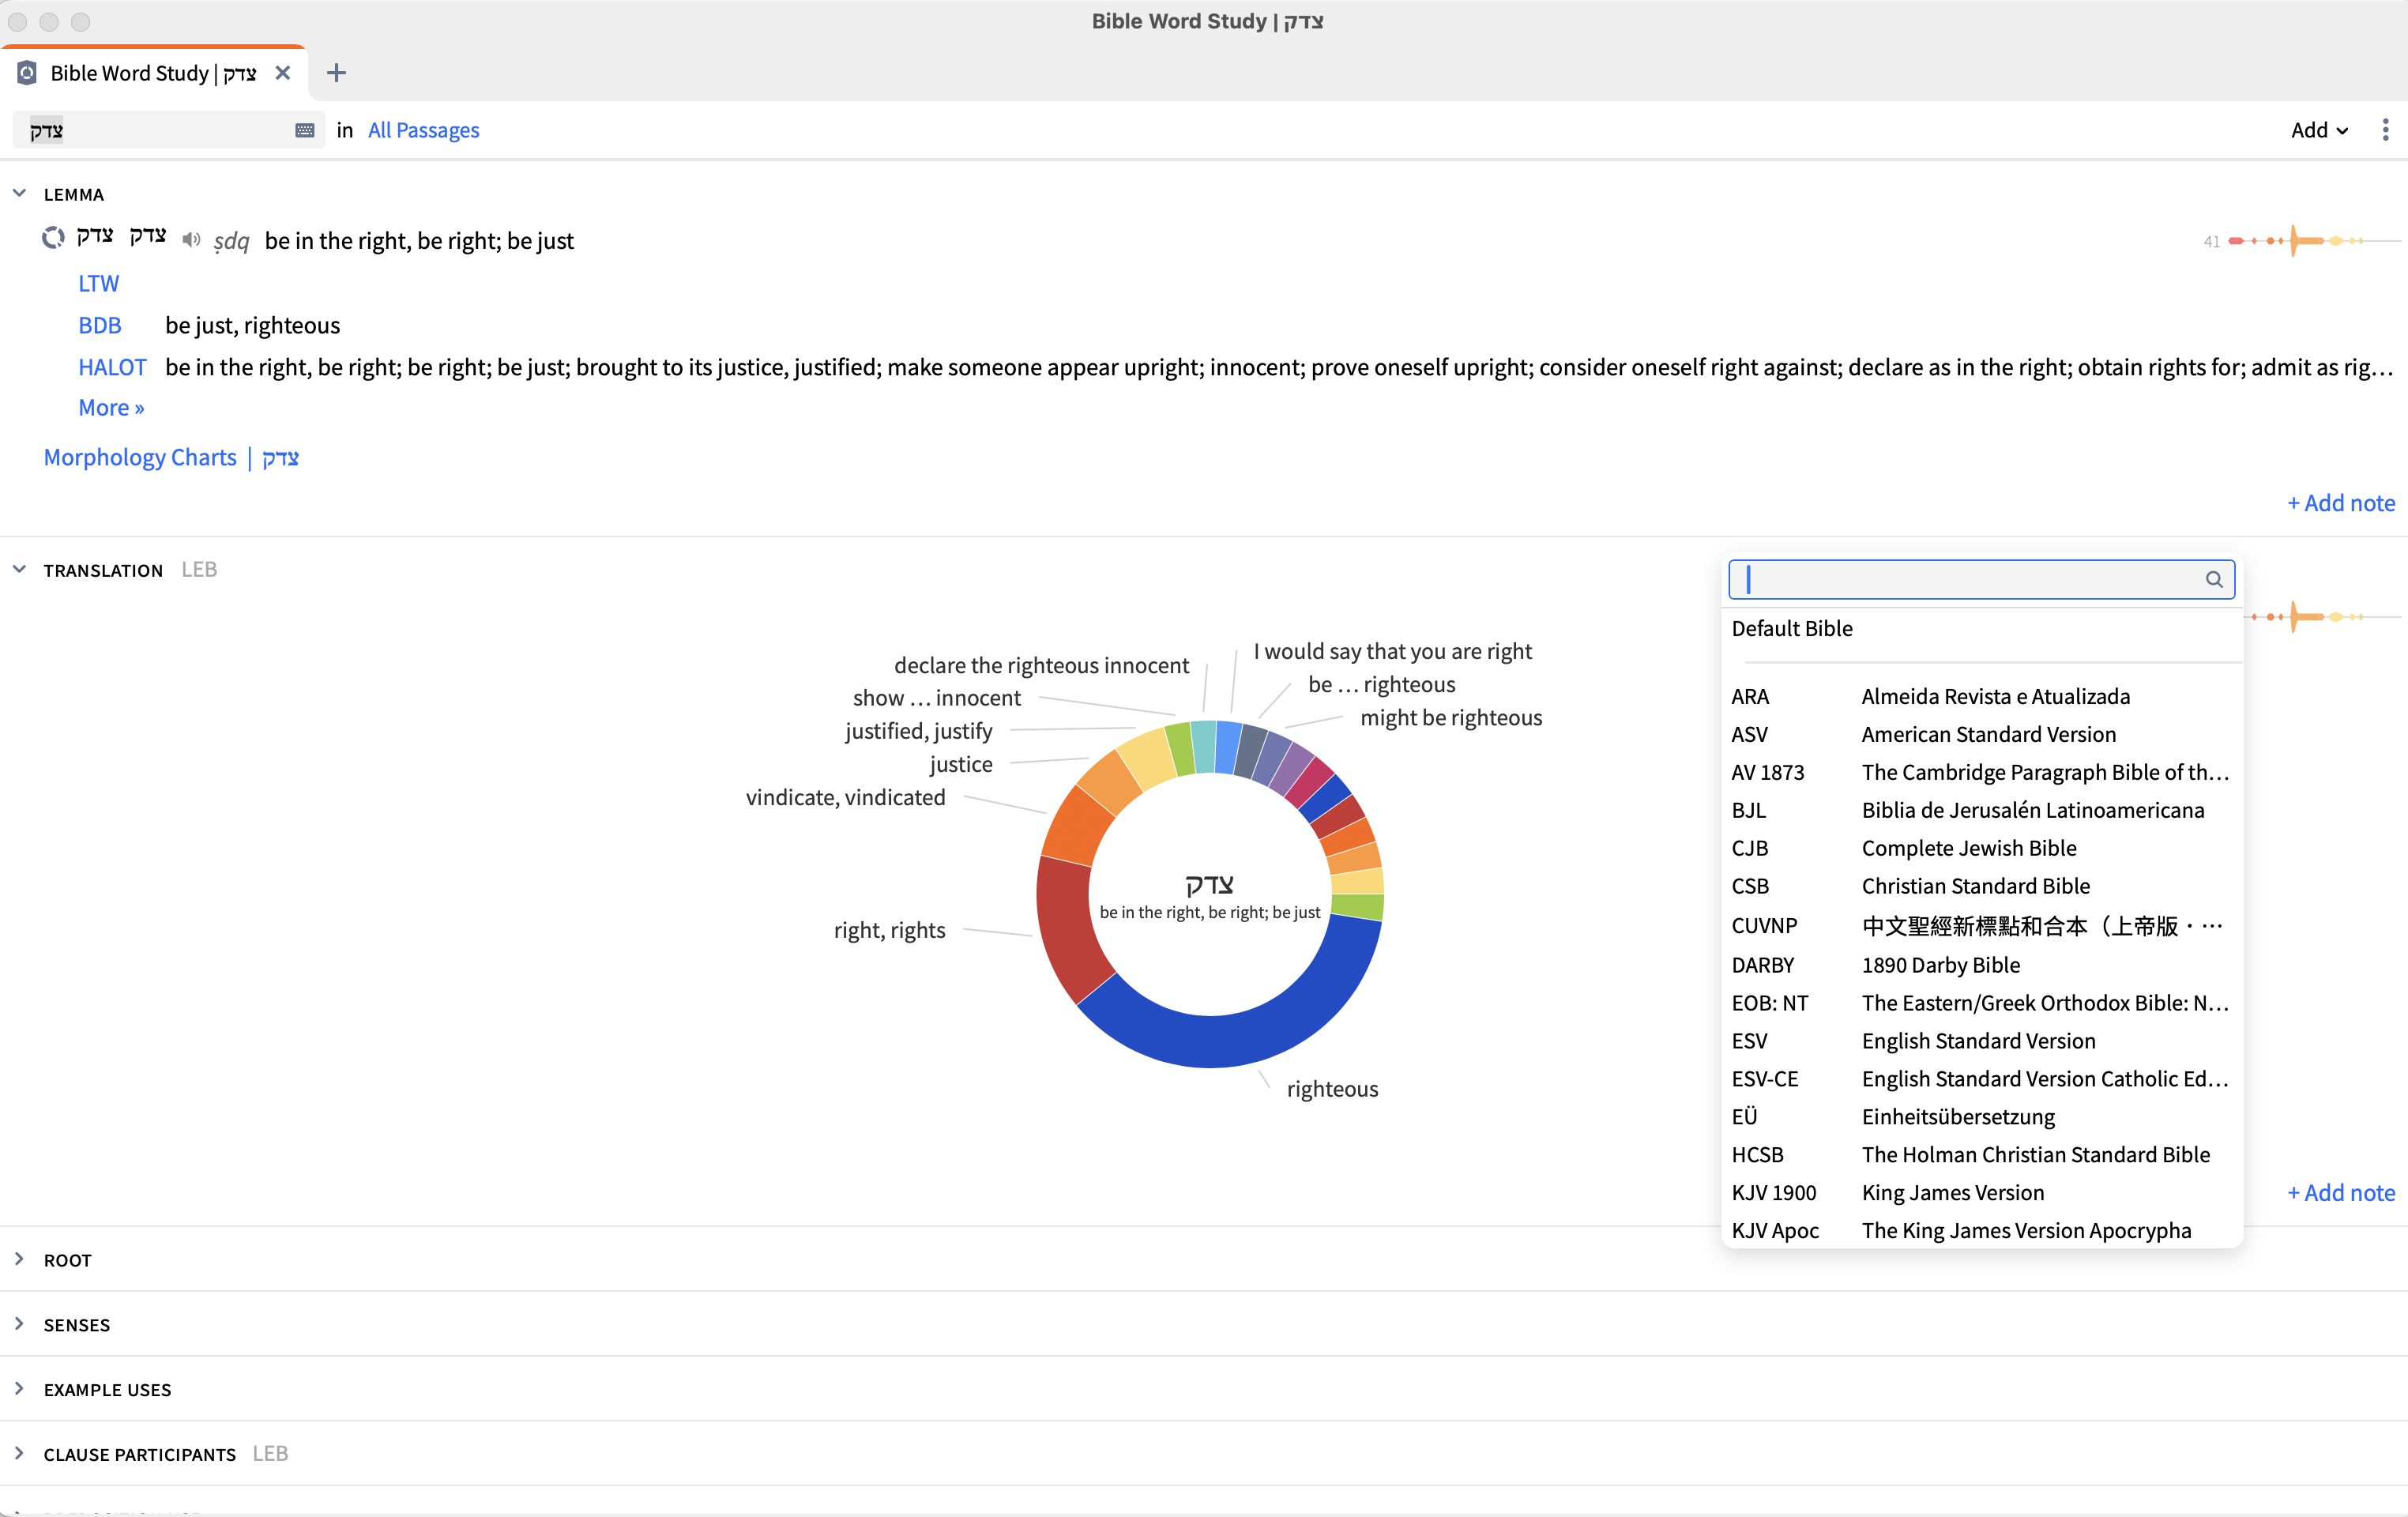2408x1517 pixels.
Task: Open the BDB lexicon link
Action: click(x=99, y=325)
